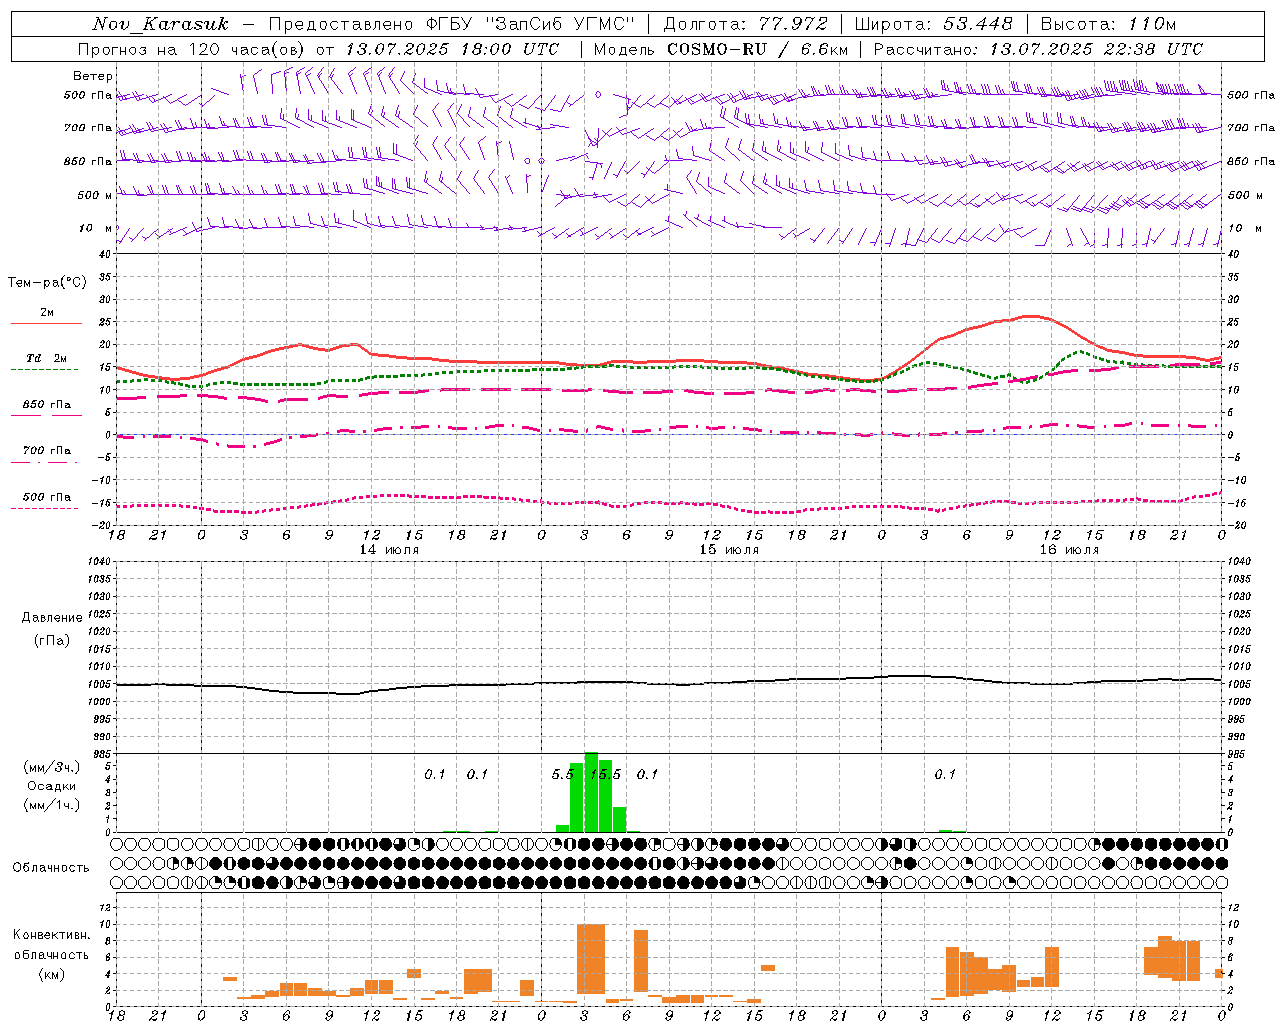Click the 'Тем-ра(°C)' temperature label

pyautogui.click(x=47, y=283)
